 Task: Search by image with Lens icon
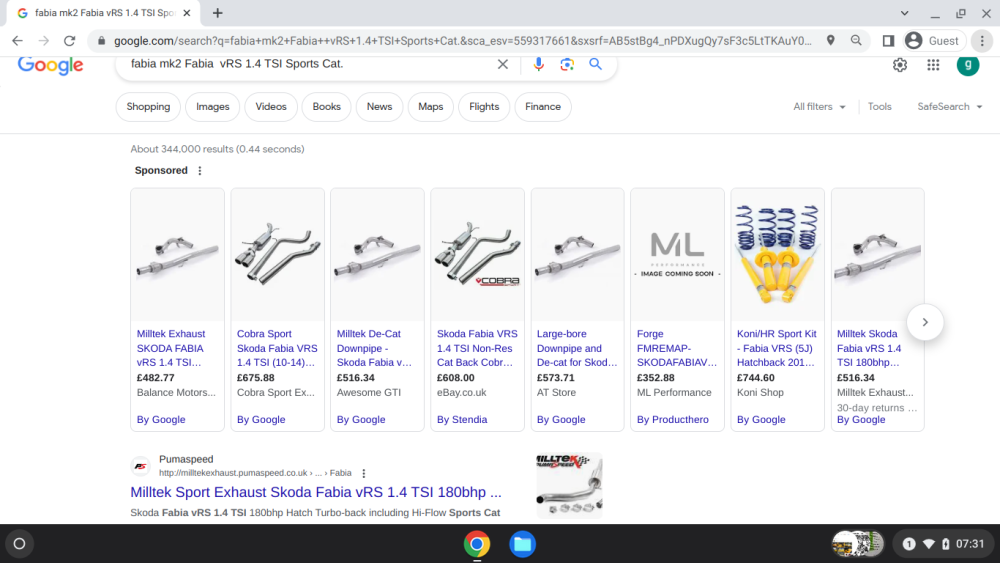point(567,64)
